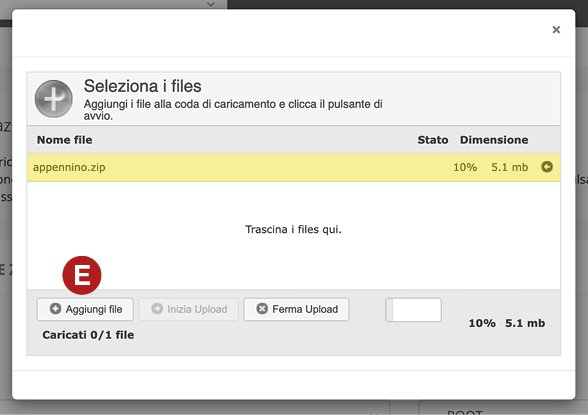
Task: Click the plus icon on Aggiungi file
Action: [x=56, y=309]
